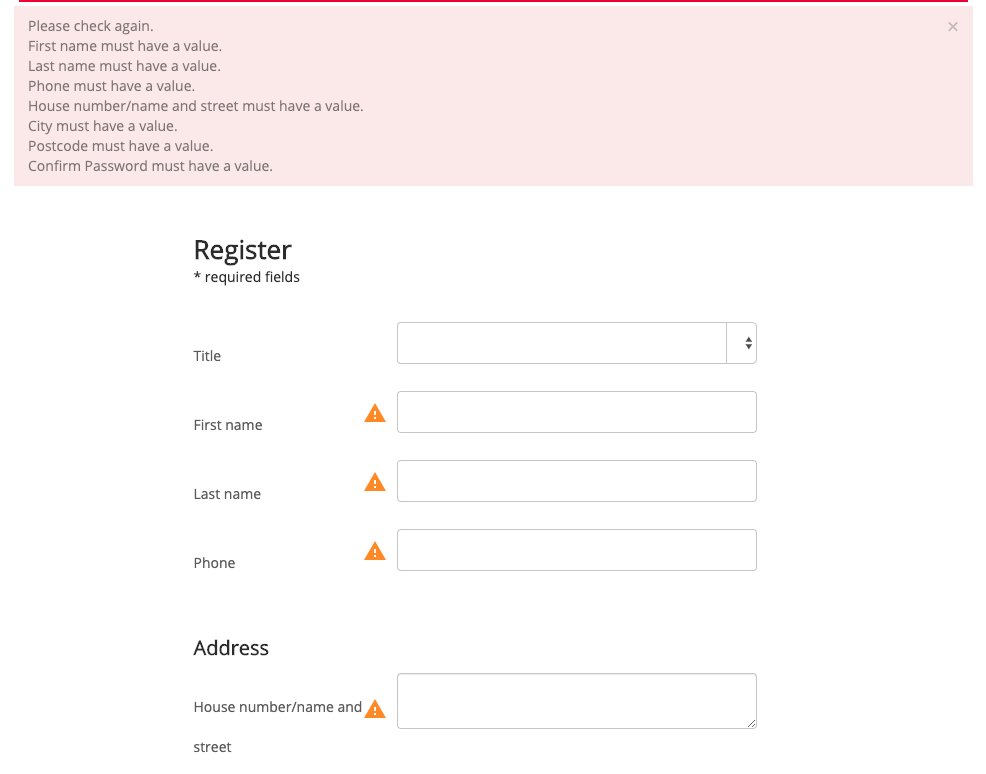This screenshot has width=986, height=774.
Task: Click the orange warning icon beside Phone
Action: [375, 551]
